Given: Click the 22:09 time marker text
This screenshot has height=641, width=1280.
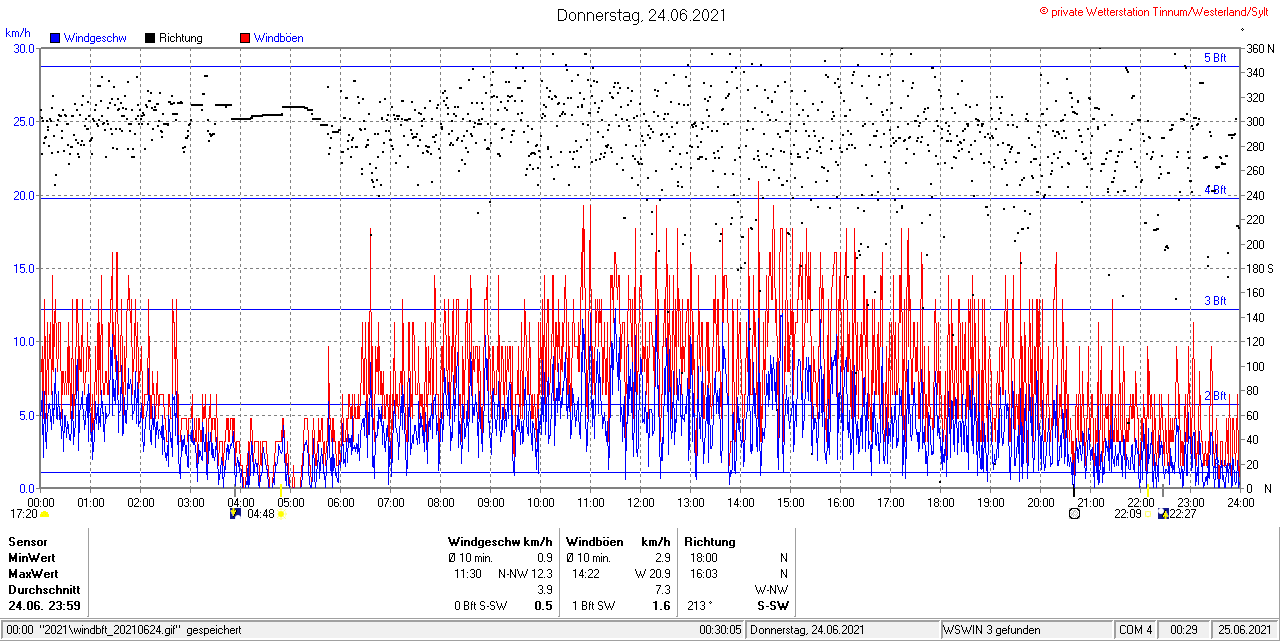Looking at the screenshot, I should click(x=1128, y=514).
